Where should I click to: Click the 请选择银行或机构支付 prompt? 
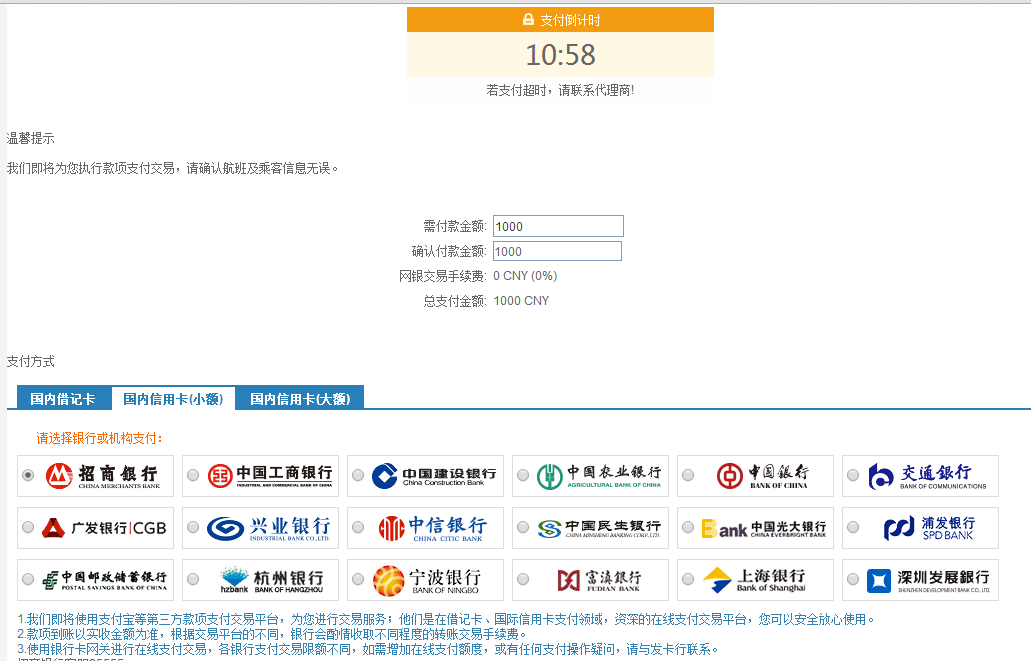pos(99,438)
